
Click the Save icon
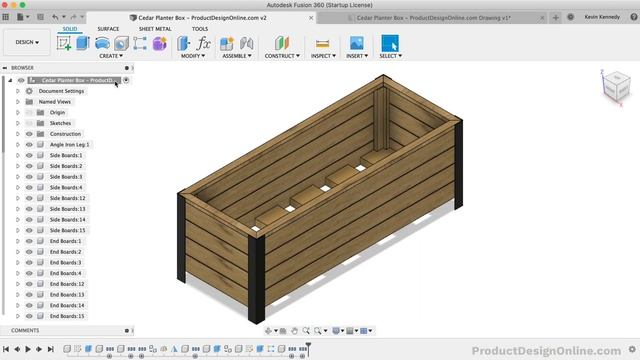tap(40, 17)
